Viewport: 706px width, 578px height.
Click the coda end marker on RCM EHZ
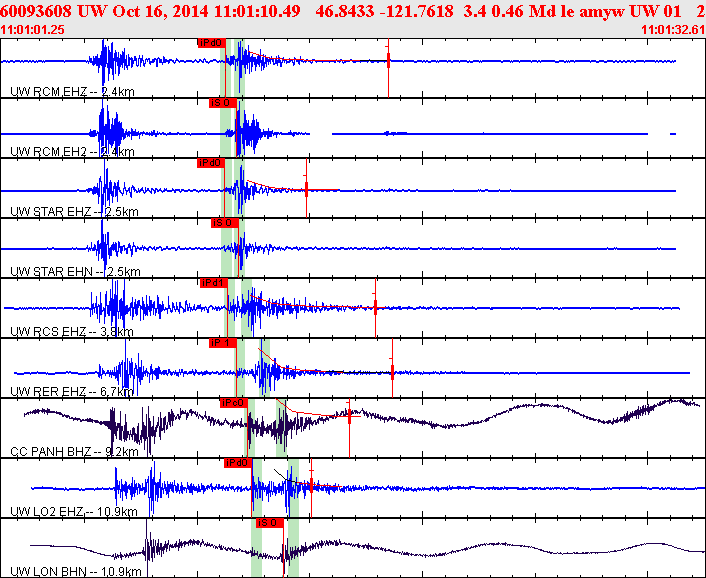[x=388, y=60]
